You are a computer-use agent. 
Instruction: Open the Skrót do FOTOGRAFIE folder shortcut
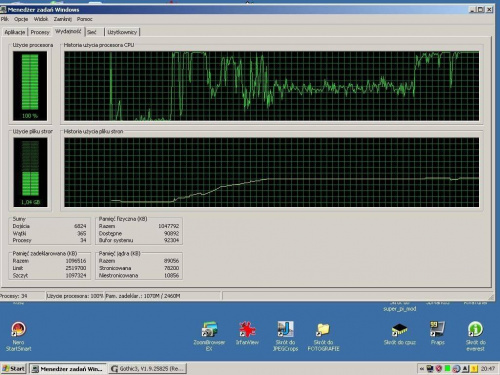tap(323, 336)
